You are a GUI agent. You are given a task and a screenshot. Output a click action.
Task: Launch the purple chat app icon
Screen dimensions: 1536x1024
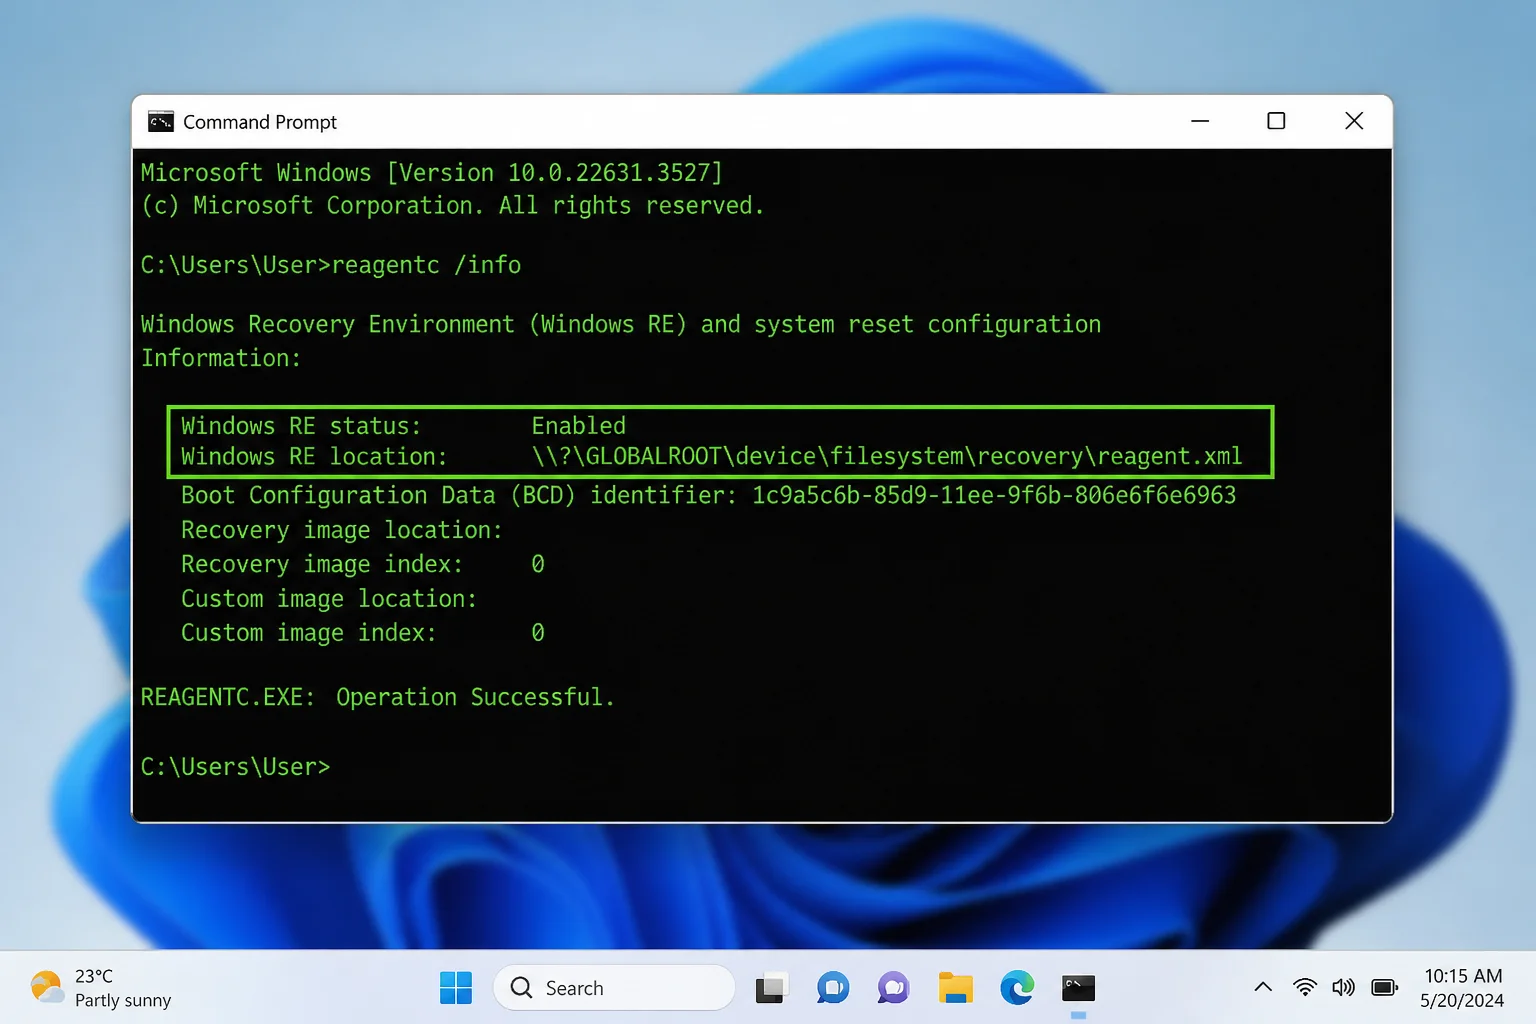point(893,988)
